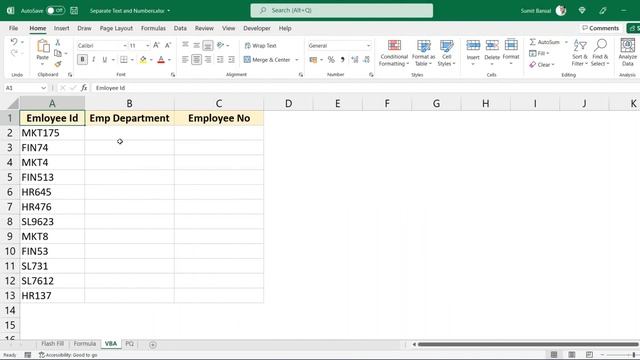This screenshot has width=640, height=360.
Task: Switch to the Formulas ribbon tab
Action: tap(153, 28)
